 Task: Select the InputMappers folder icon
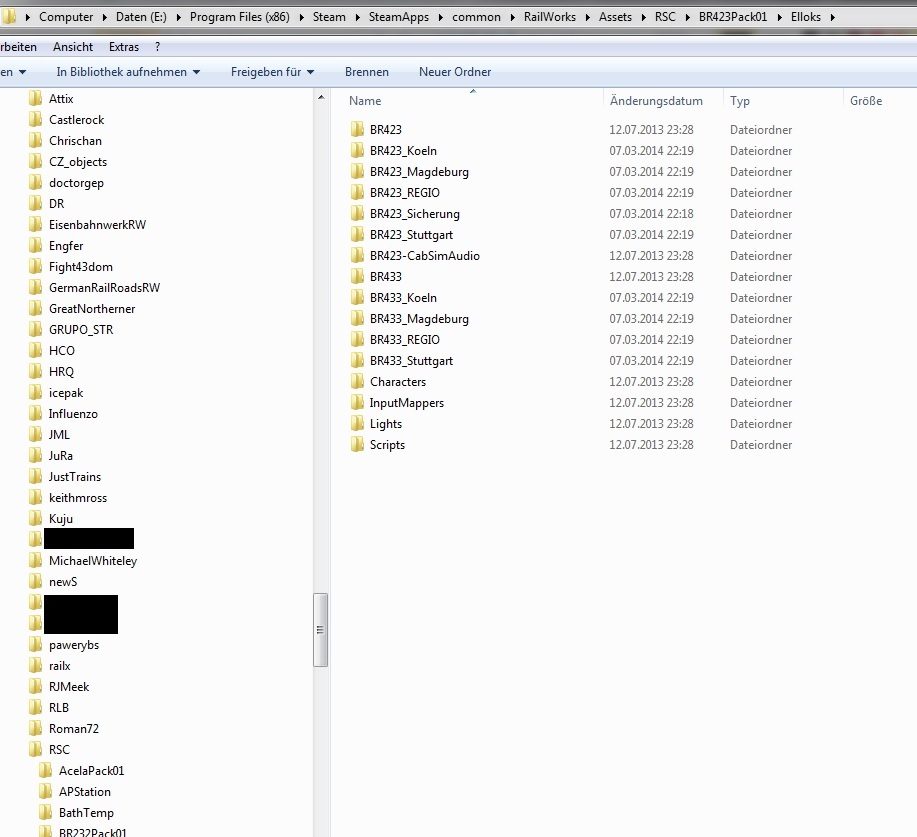tap(357, 402)
